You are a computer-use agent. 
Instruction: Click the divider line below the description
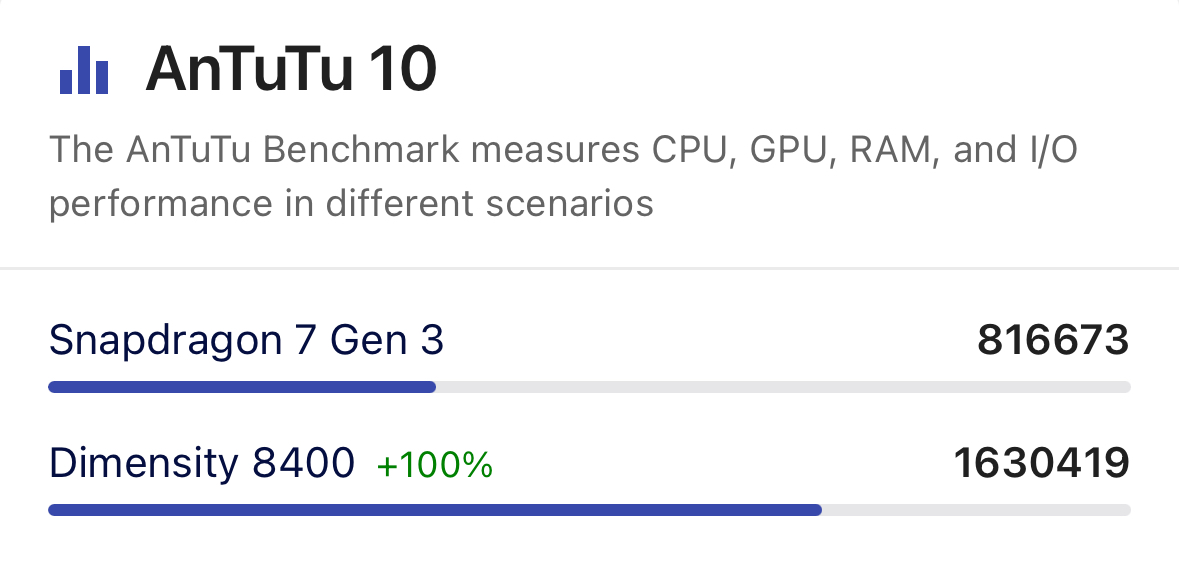point(589,268)
